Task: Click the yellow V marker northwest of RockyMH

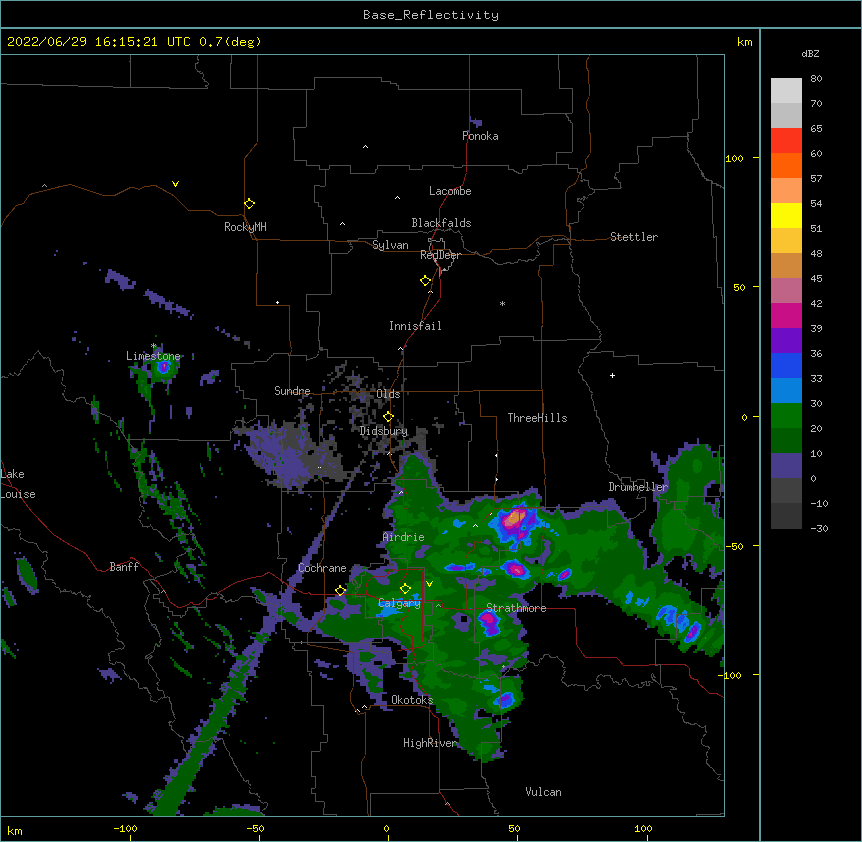Action: click(175, 184)
